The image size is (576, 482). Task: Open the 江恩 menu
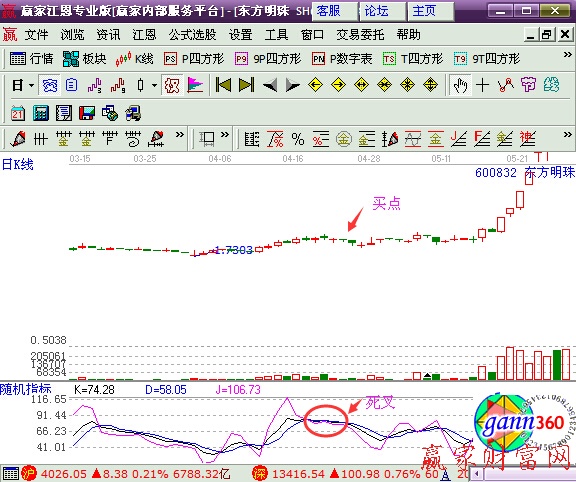click(x=144, y=35)
